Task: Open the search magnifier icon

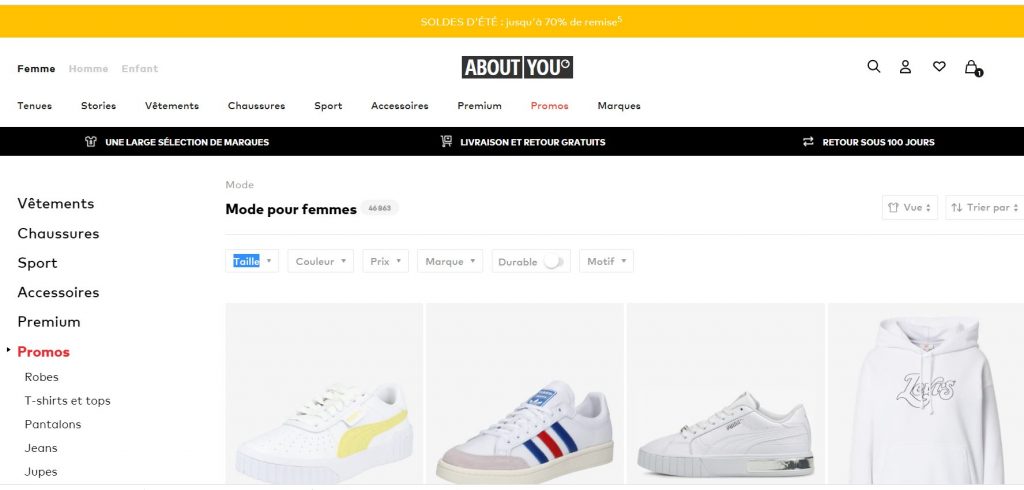Action: pyautogui.click(x=873, y=67)
